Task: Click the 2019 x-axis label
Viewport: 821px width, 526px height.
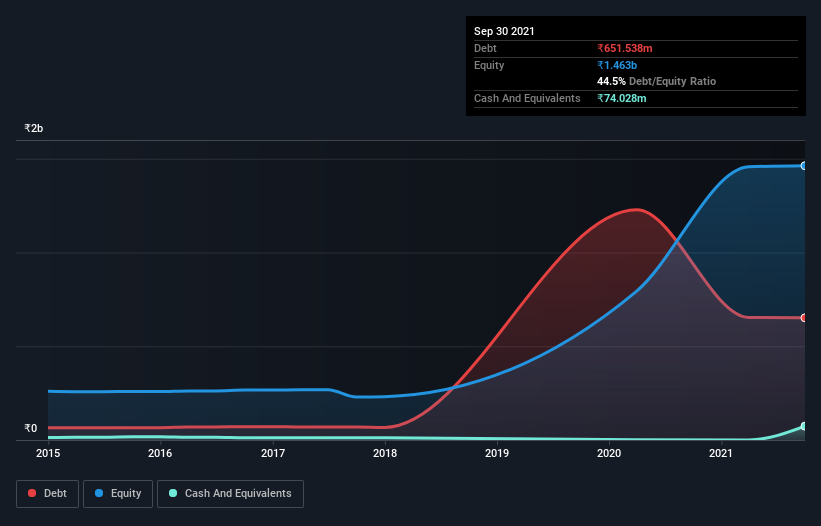Action: (x=497, y=453)
